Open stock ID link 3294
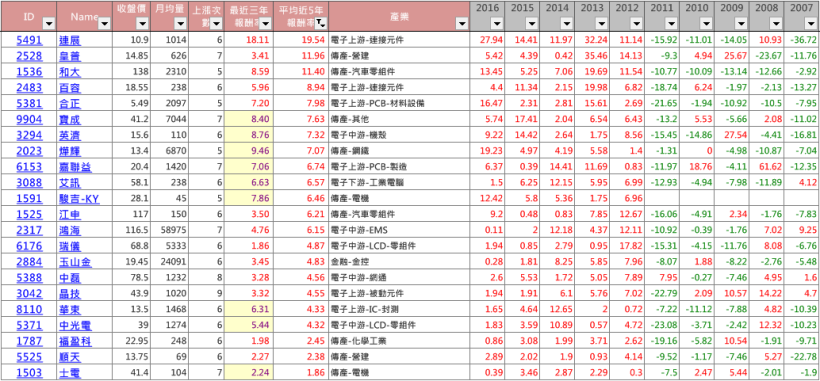 point(29,135)
